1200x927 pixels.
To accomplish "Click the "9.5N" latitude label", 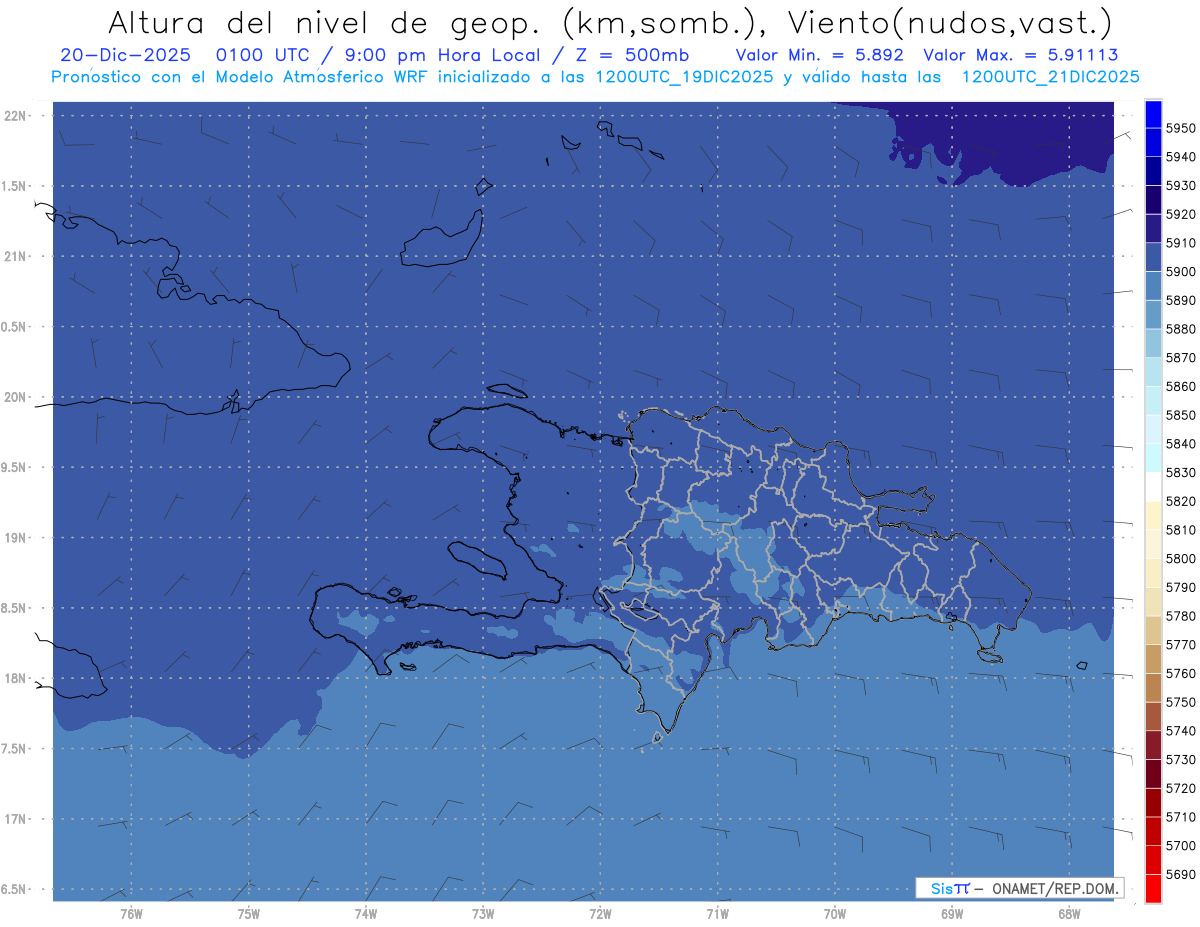I will tap(15, 467).
